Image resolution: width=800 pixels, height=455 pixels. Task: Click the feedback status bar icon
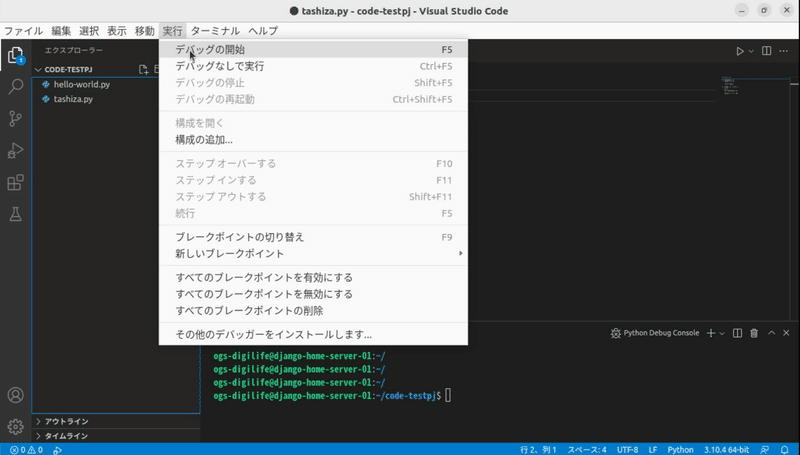point(764,450)
